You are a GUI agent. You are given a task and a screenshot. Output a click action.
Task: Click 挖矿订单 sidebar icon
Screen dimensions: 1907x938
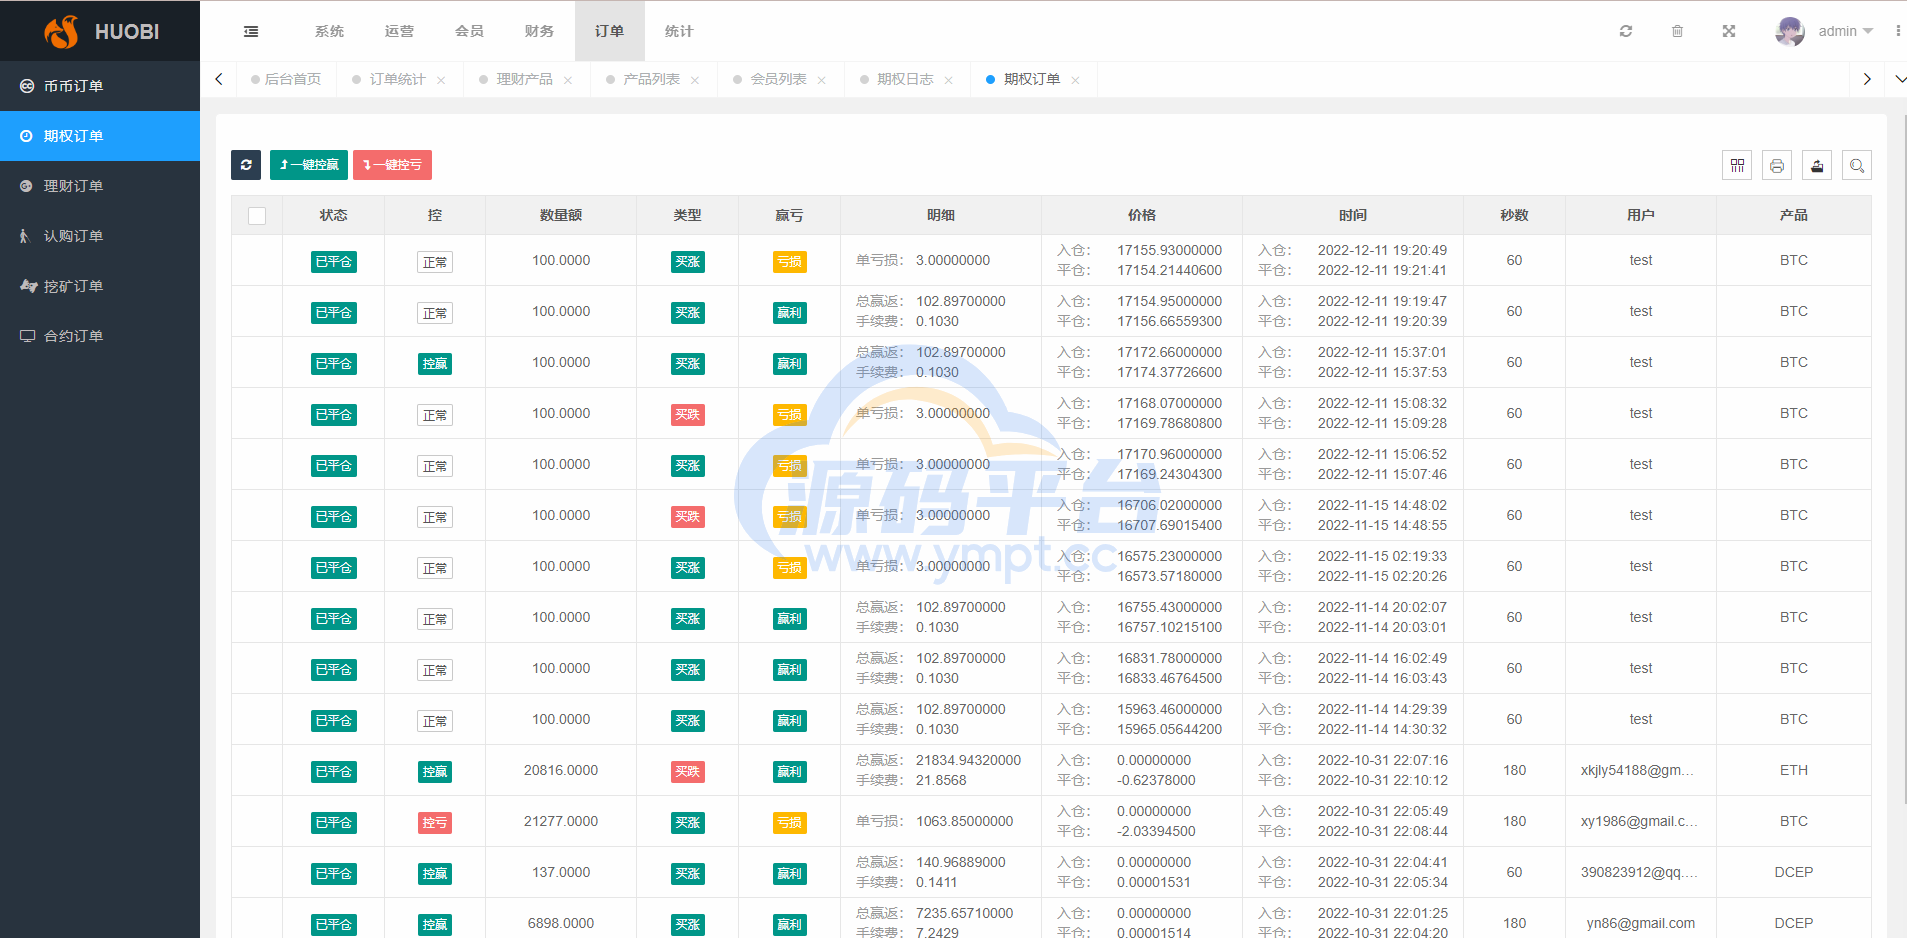tap(28, 286)
